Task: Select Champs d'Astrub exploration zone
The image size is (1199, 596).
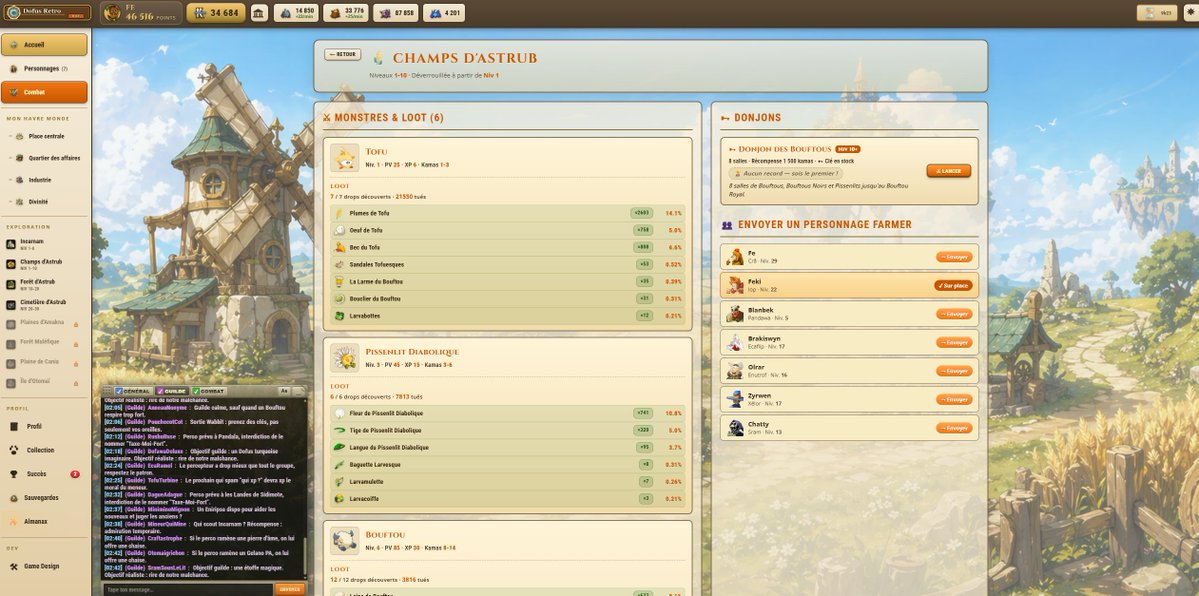Action: tap(44, 264)
